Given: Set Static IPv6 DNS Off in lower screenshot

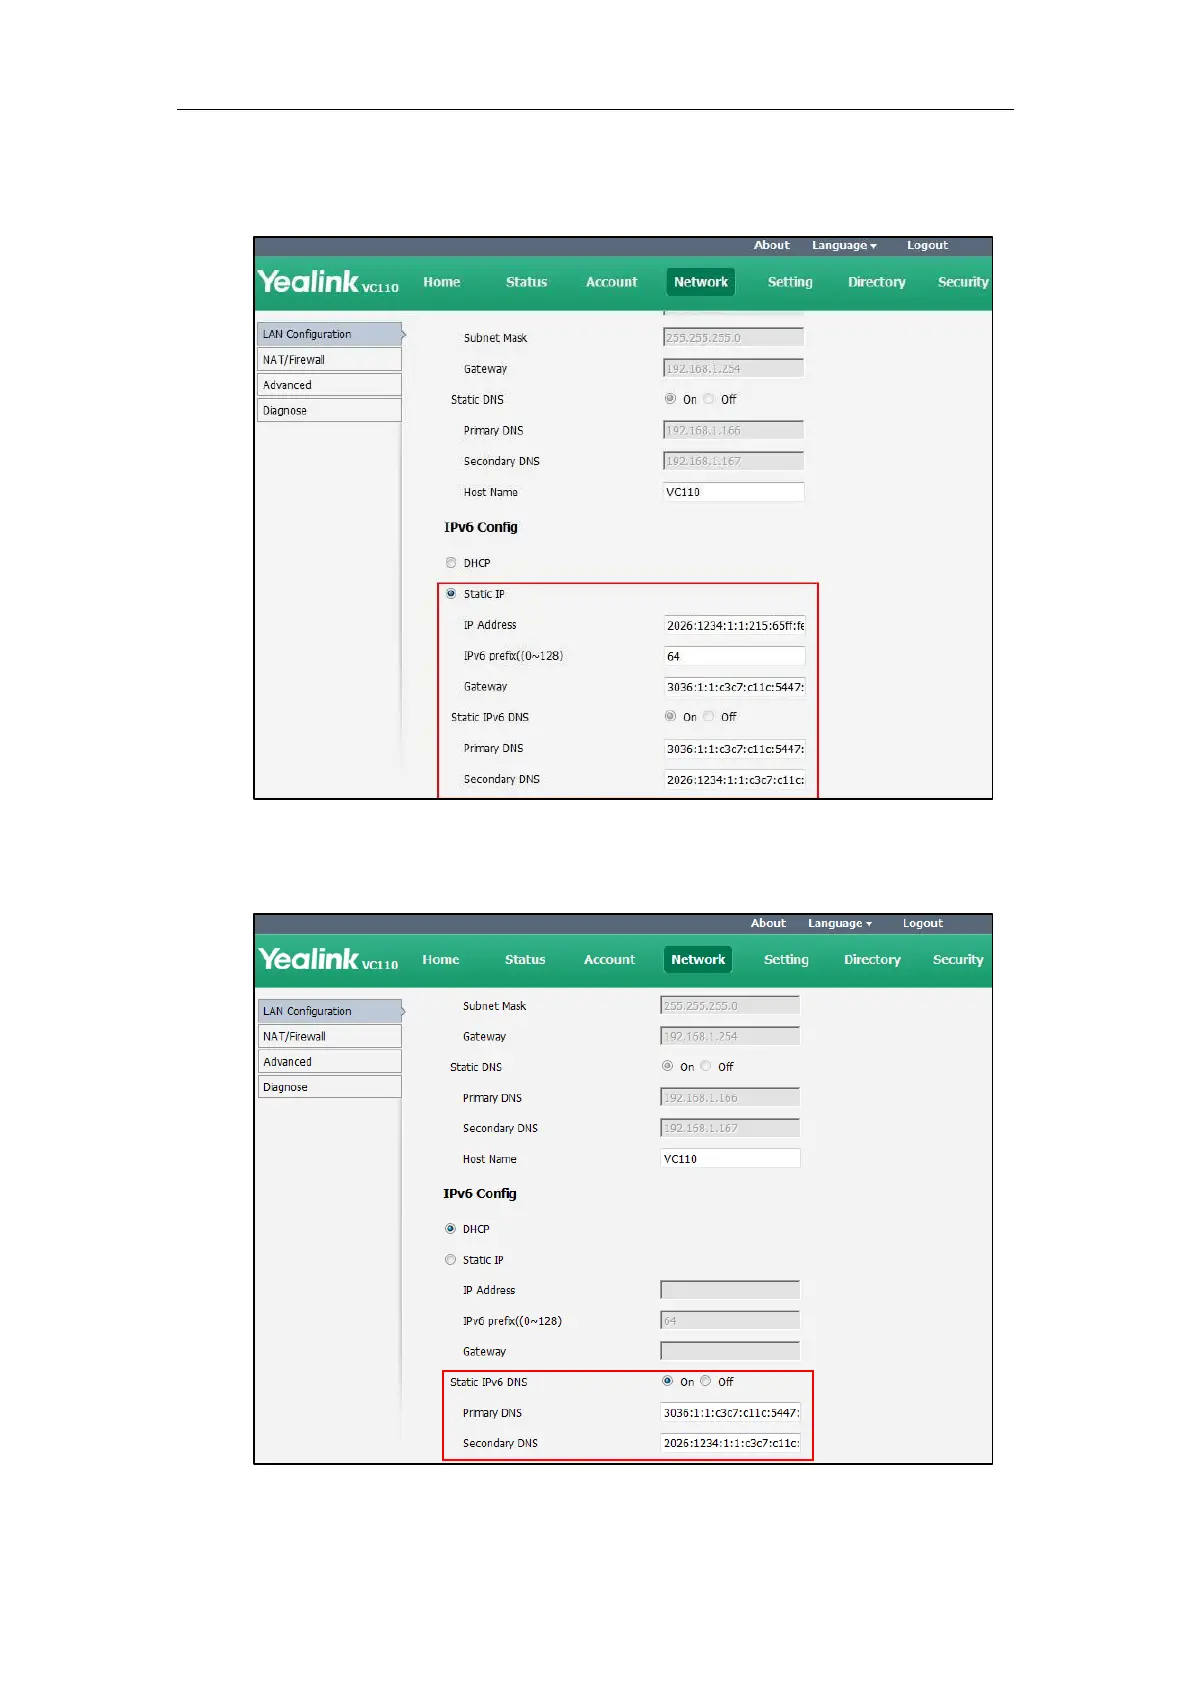Looking at the screenshot, I should pyautogui.click(x=706, y=1381).
